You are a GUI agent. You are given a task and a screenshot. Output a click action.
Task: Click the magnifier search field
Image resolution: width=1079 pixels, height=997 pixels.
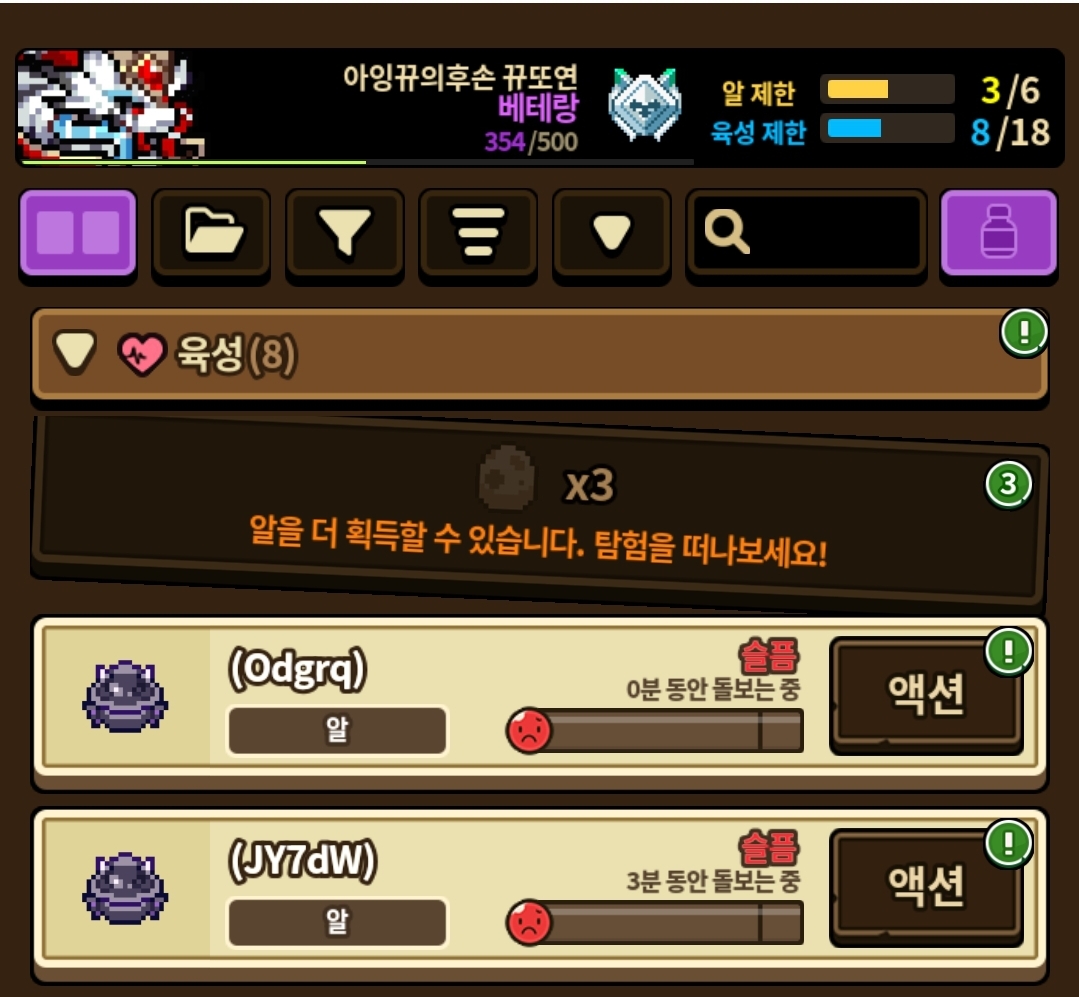806,233
